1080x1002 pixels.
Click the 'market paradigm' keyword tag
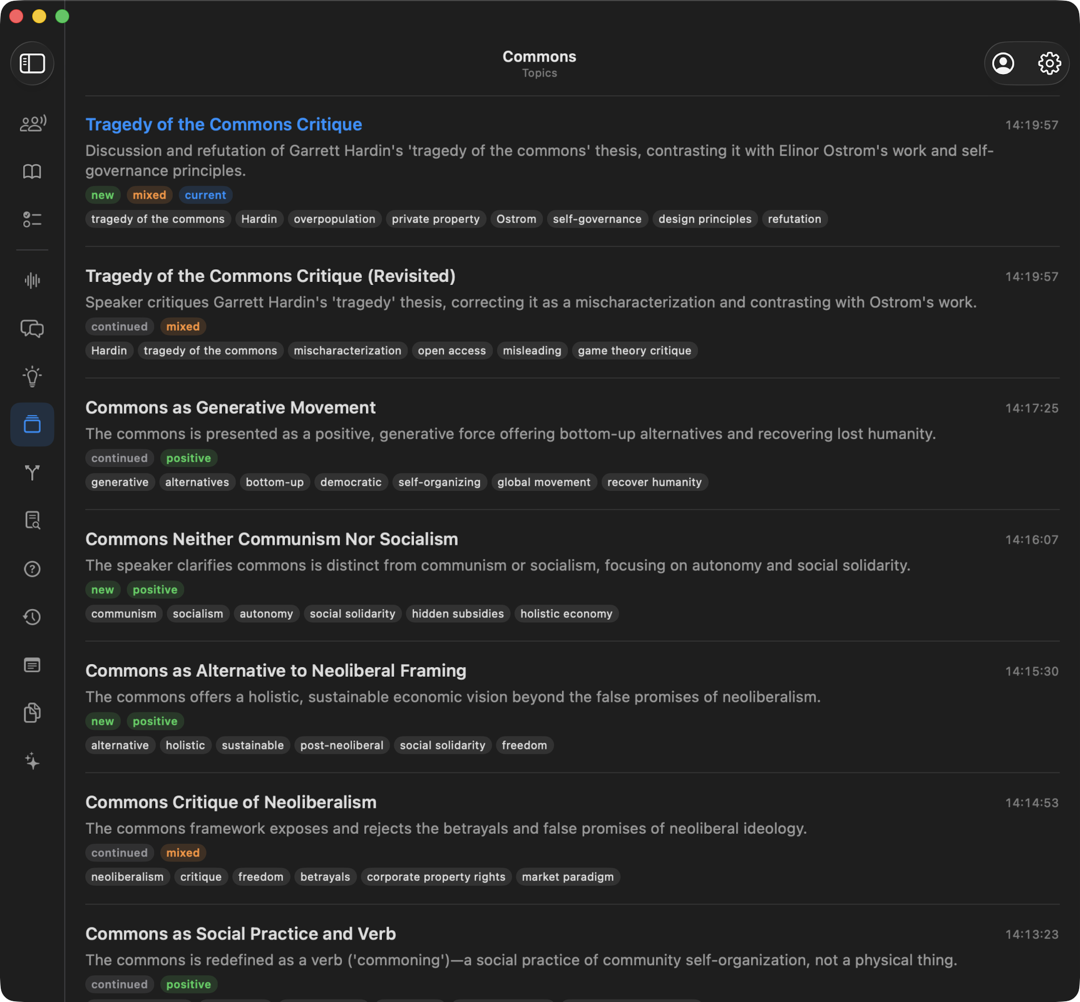(568, 877)
